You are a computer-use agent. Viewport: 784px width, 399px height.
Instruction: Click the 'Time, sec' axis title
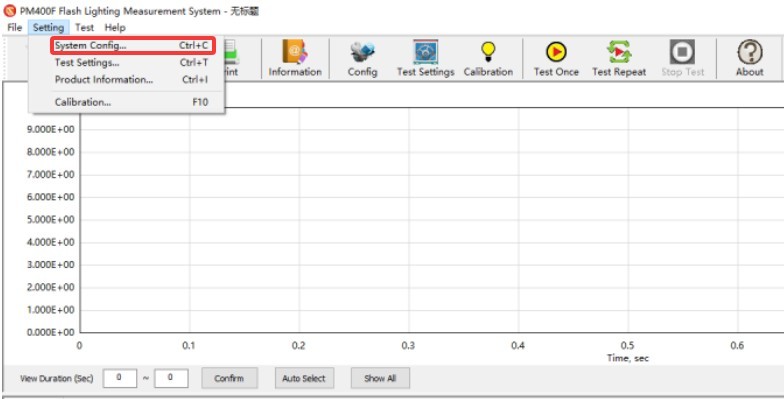tap(628, 358)
